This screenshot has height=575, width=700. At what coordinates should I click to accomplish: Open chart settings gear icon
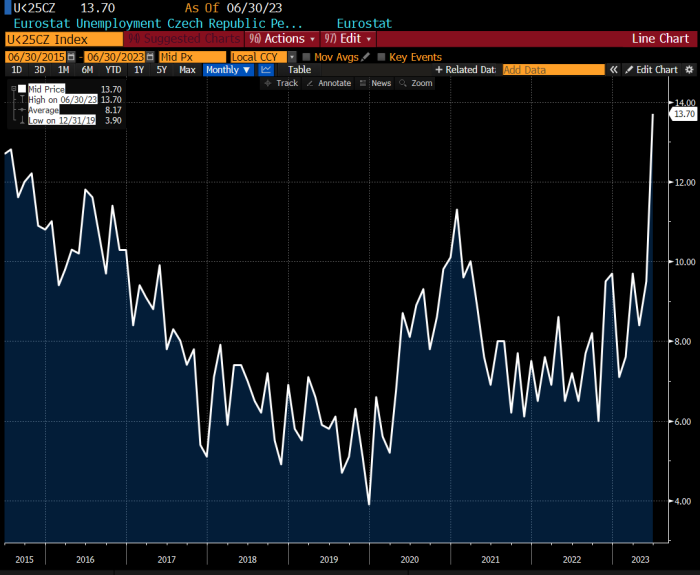point(689,70)
